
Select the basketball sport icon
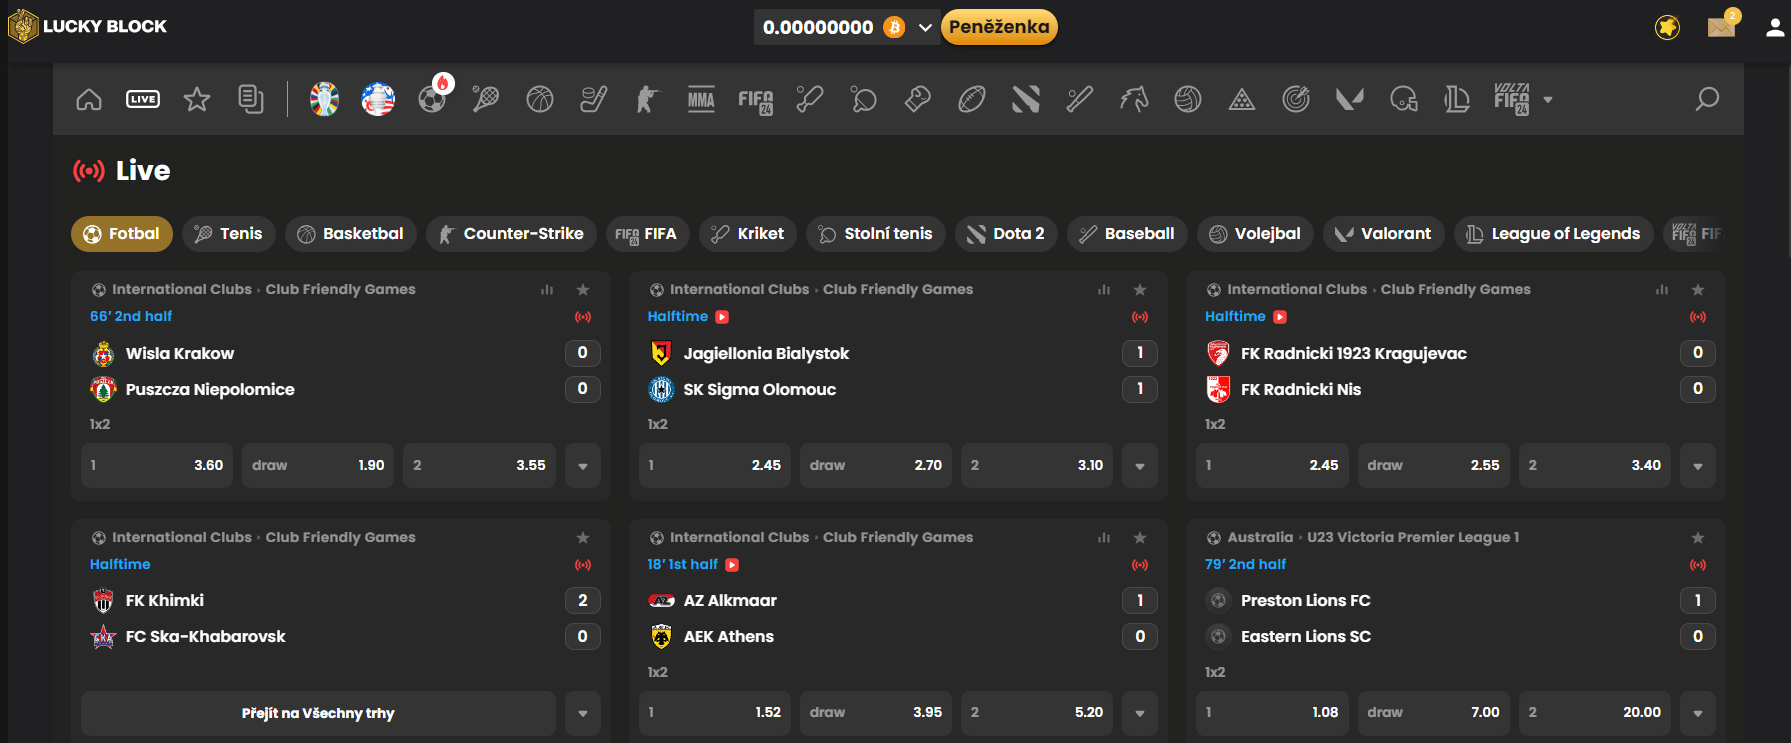pyautogui.click(x=540, y=99)
